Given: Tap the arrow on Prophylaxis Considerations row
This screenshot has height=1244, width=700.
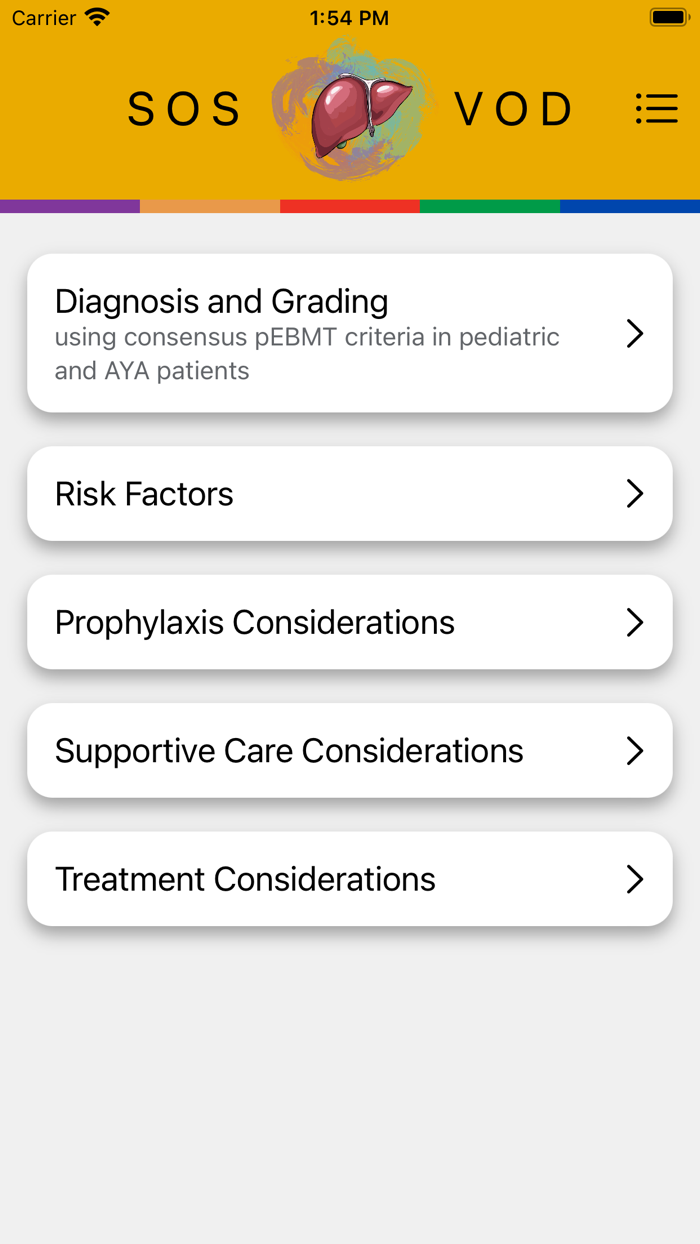Looking at the screenshot, I should tap(634, 621).
